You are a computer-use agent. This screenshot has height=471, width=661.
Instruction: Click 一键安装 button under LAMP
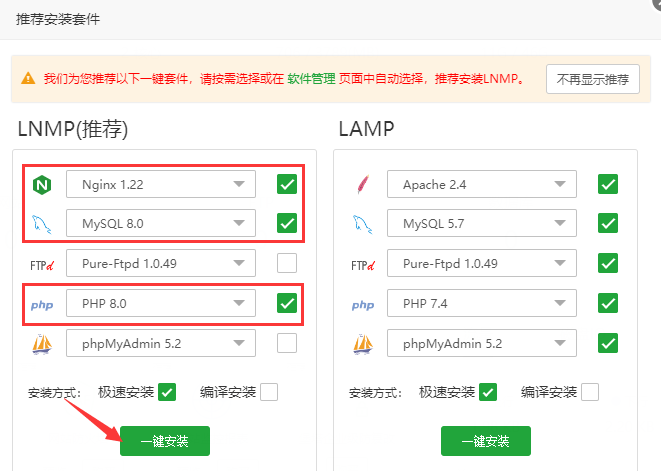tap(486, 441)
